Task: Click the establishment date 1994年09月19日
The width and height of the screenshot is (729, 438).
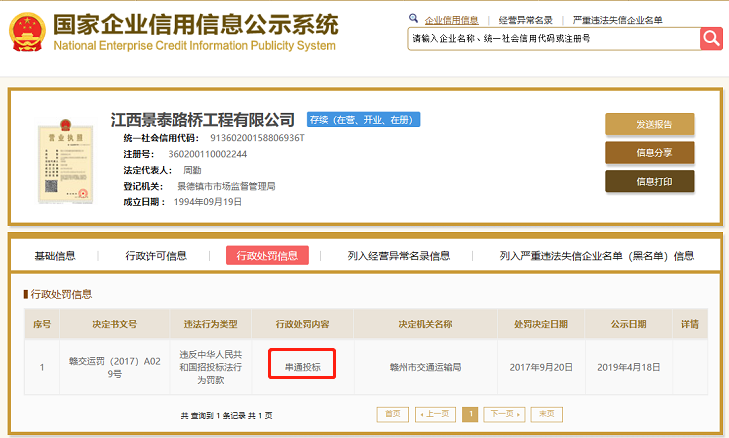Action: click(x=208, y=202)
